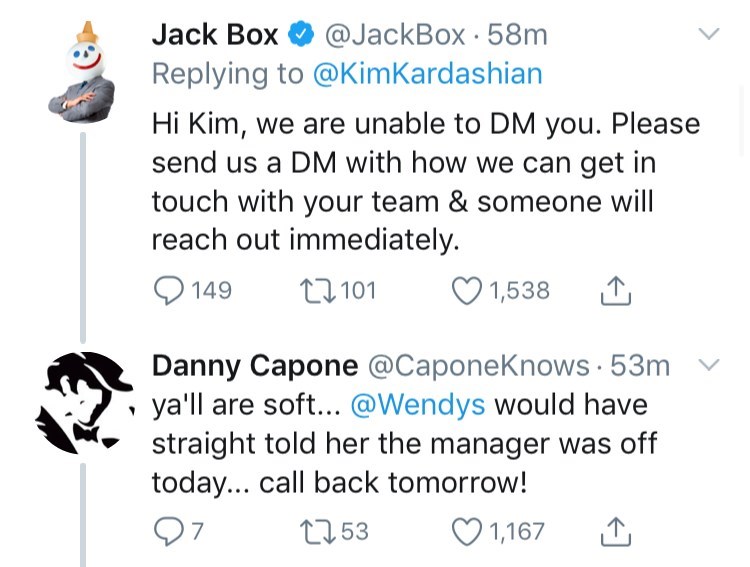
Task: View Jack Box profile picture
Action: [x=82, y=72]
